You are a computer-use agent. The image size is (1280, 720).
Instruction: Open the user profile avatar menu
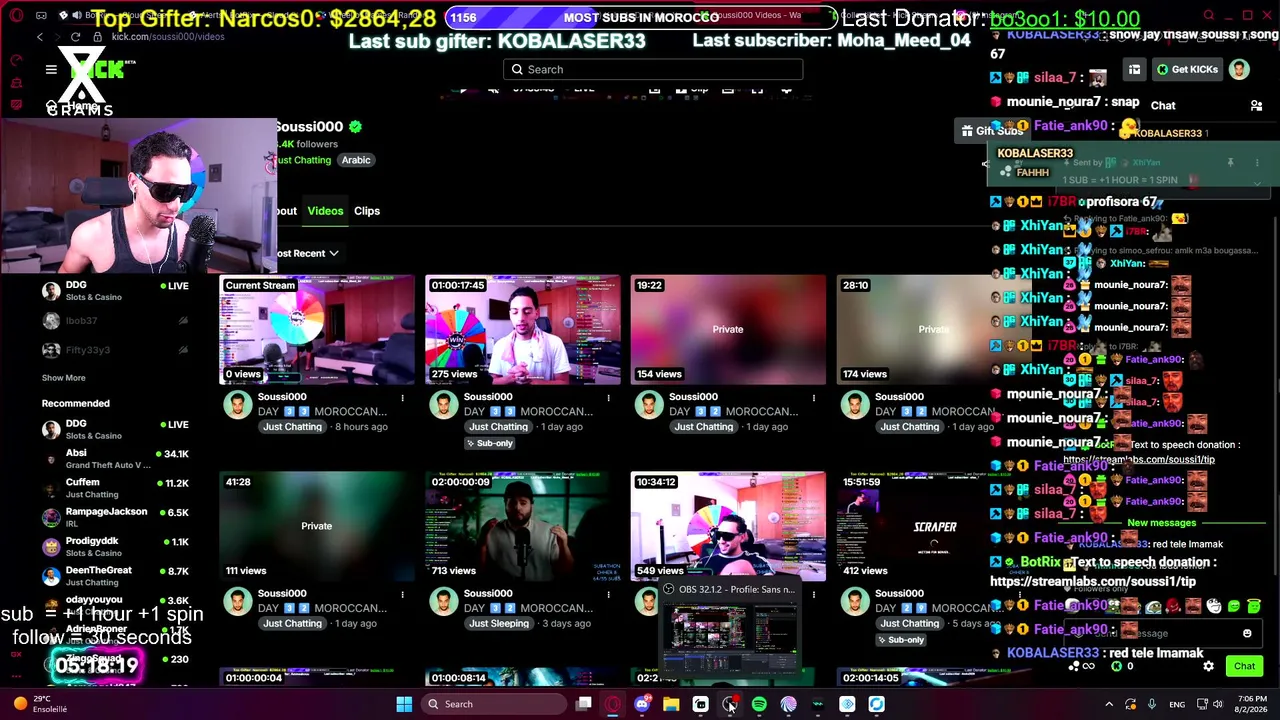1239,69
